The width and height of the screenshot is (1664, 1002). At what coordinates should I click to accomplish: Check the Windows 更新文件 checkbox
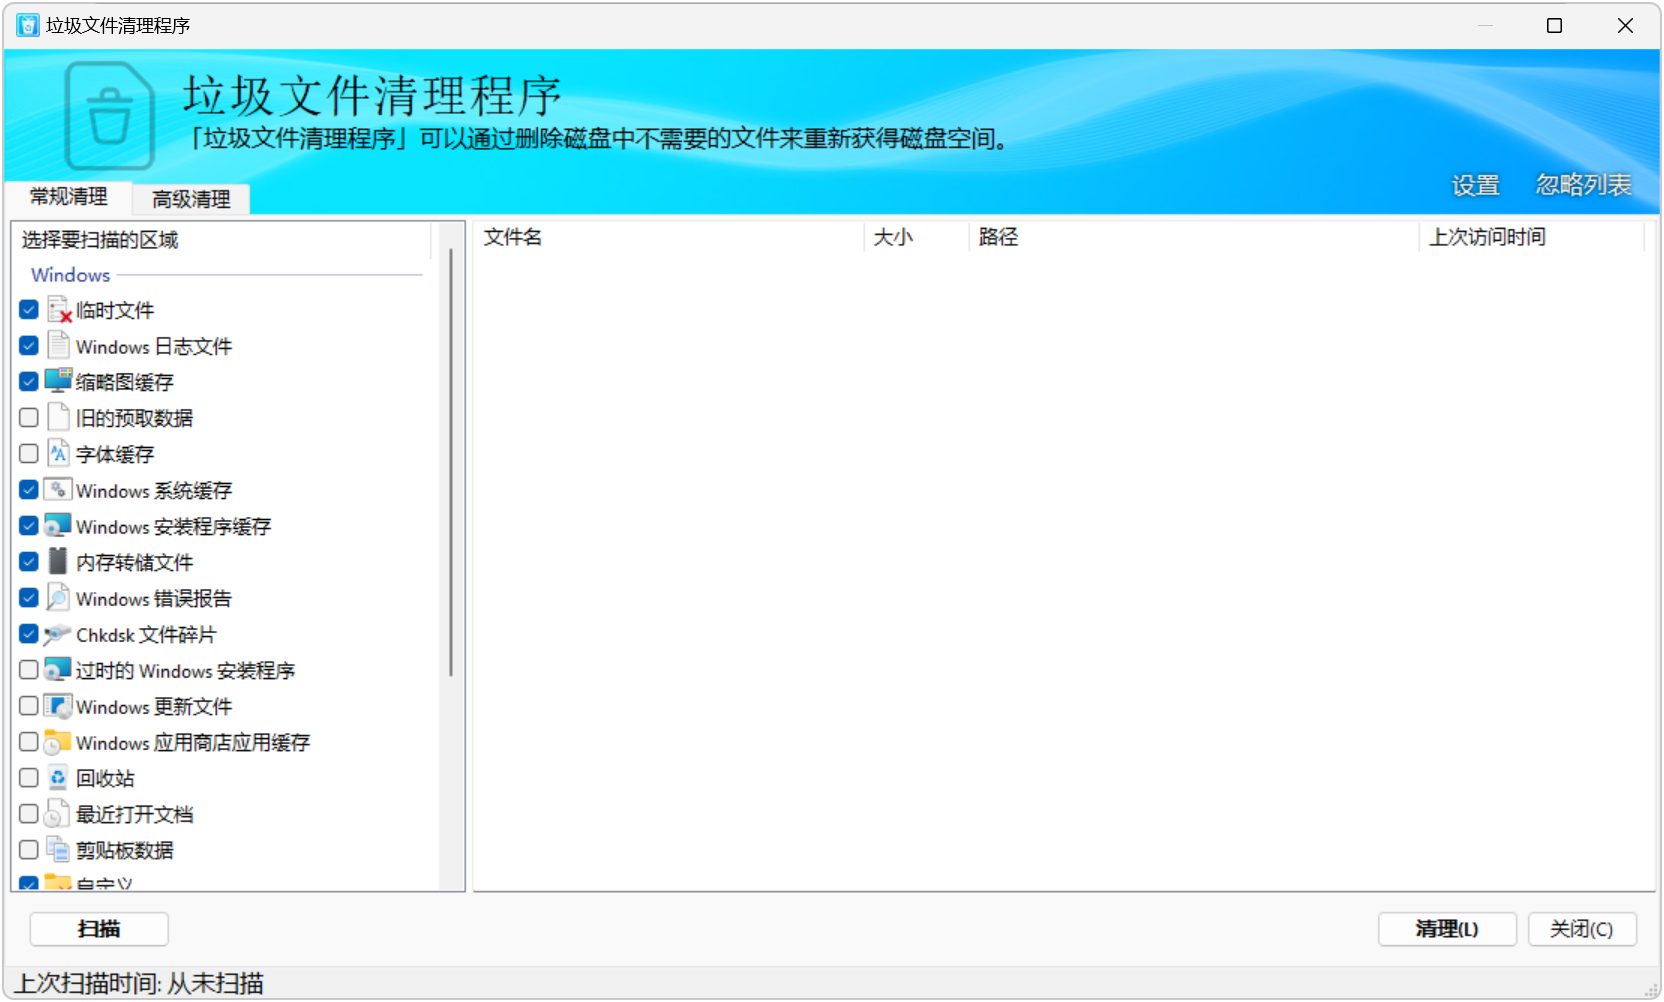pos(29,706)
